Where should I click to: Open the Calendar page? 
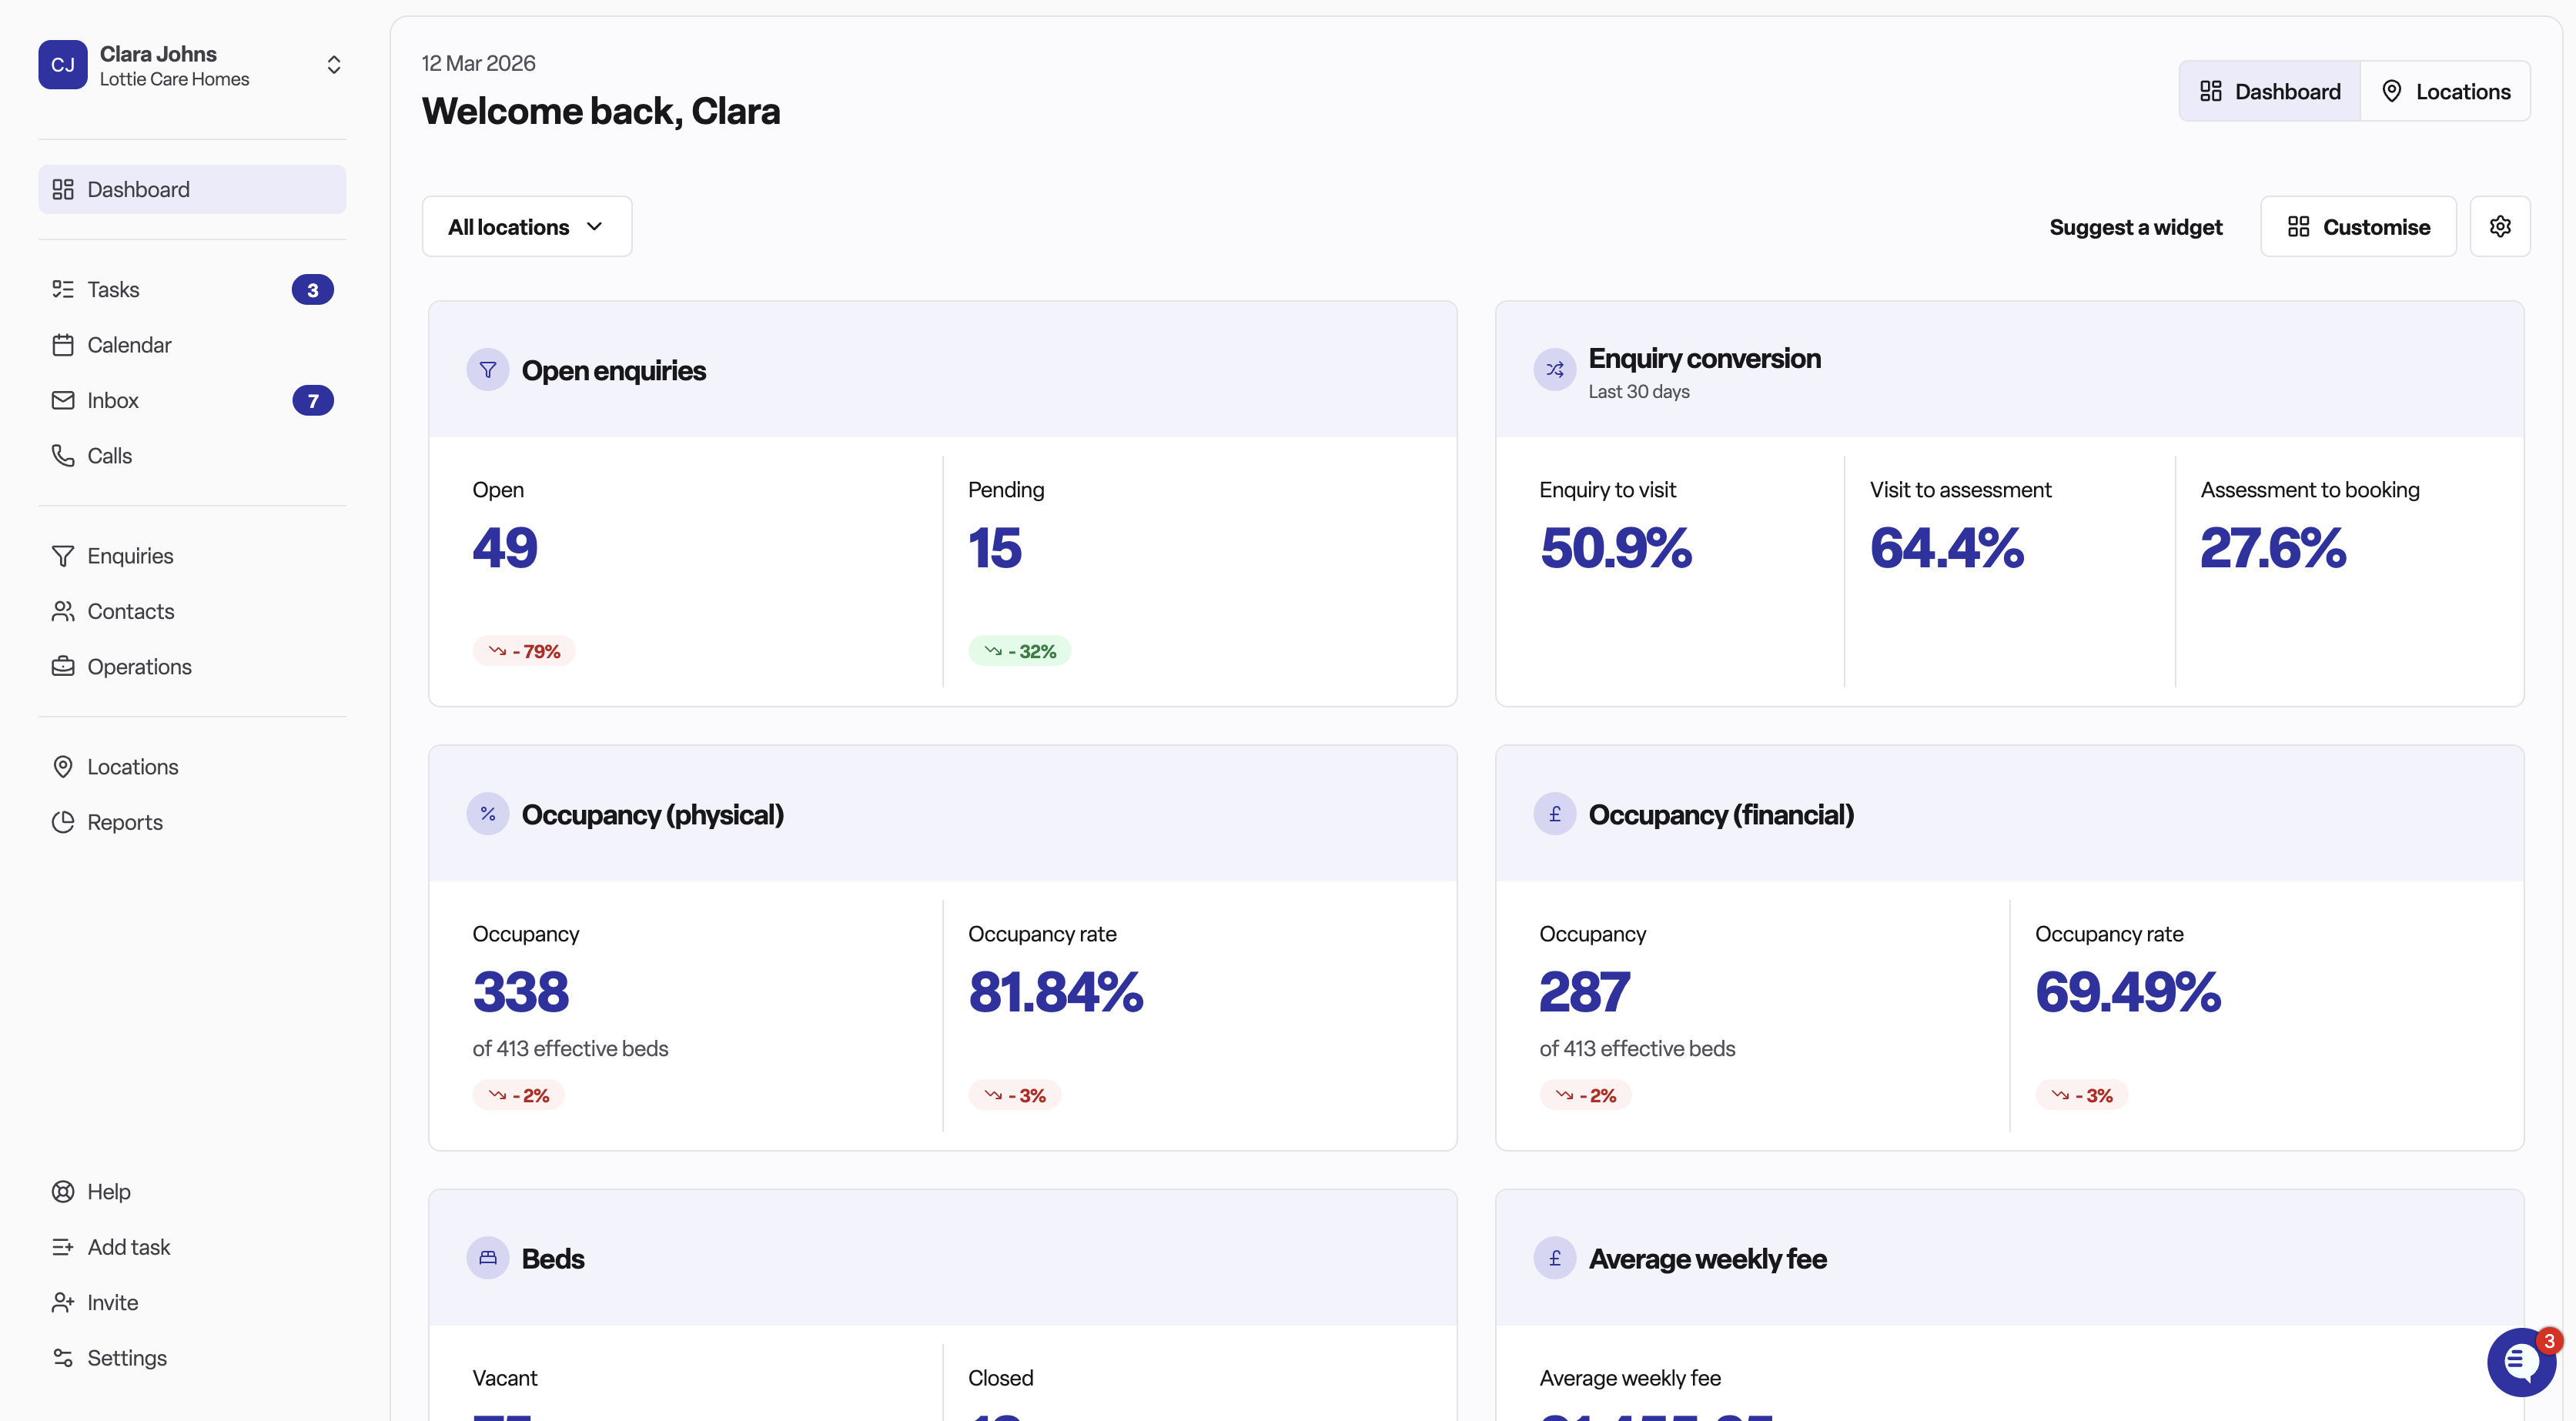tap(192, 345)
